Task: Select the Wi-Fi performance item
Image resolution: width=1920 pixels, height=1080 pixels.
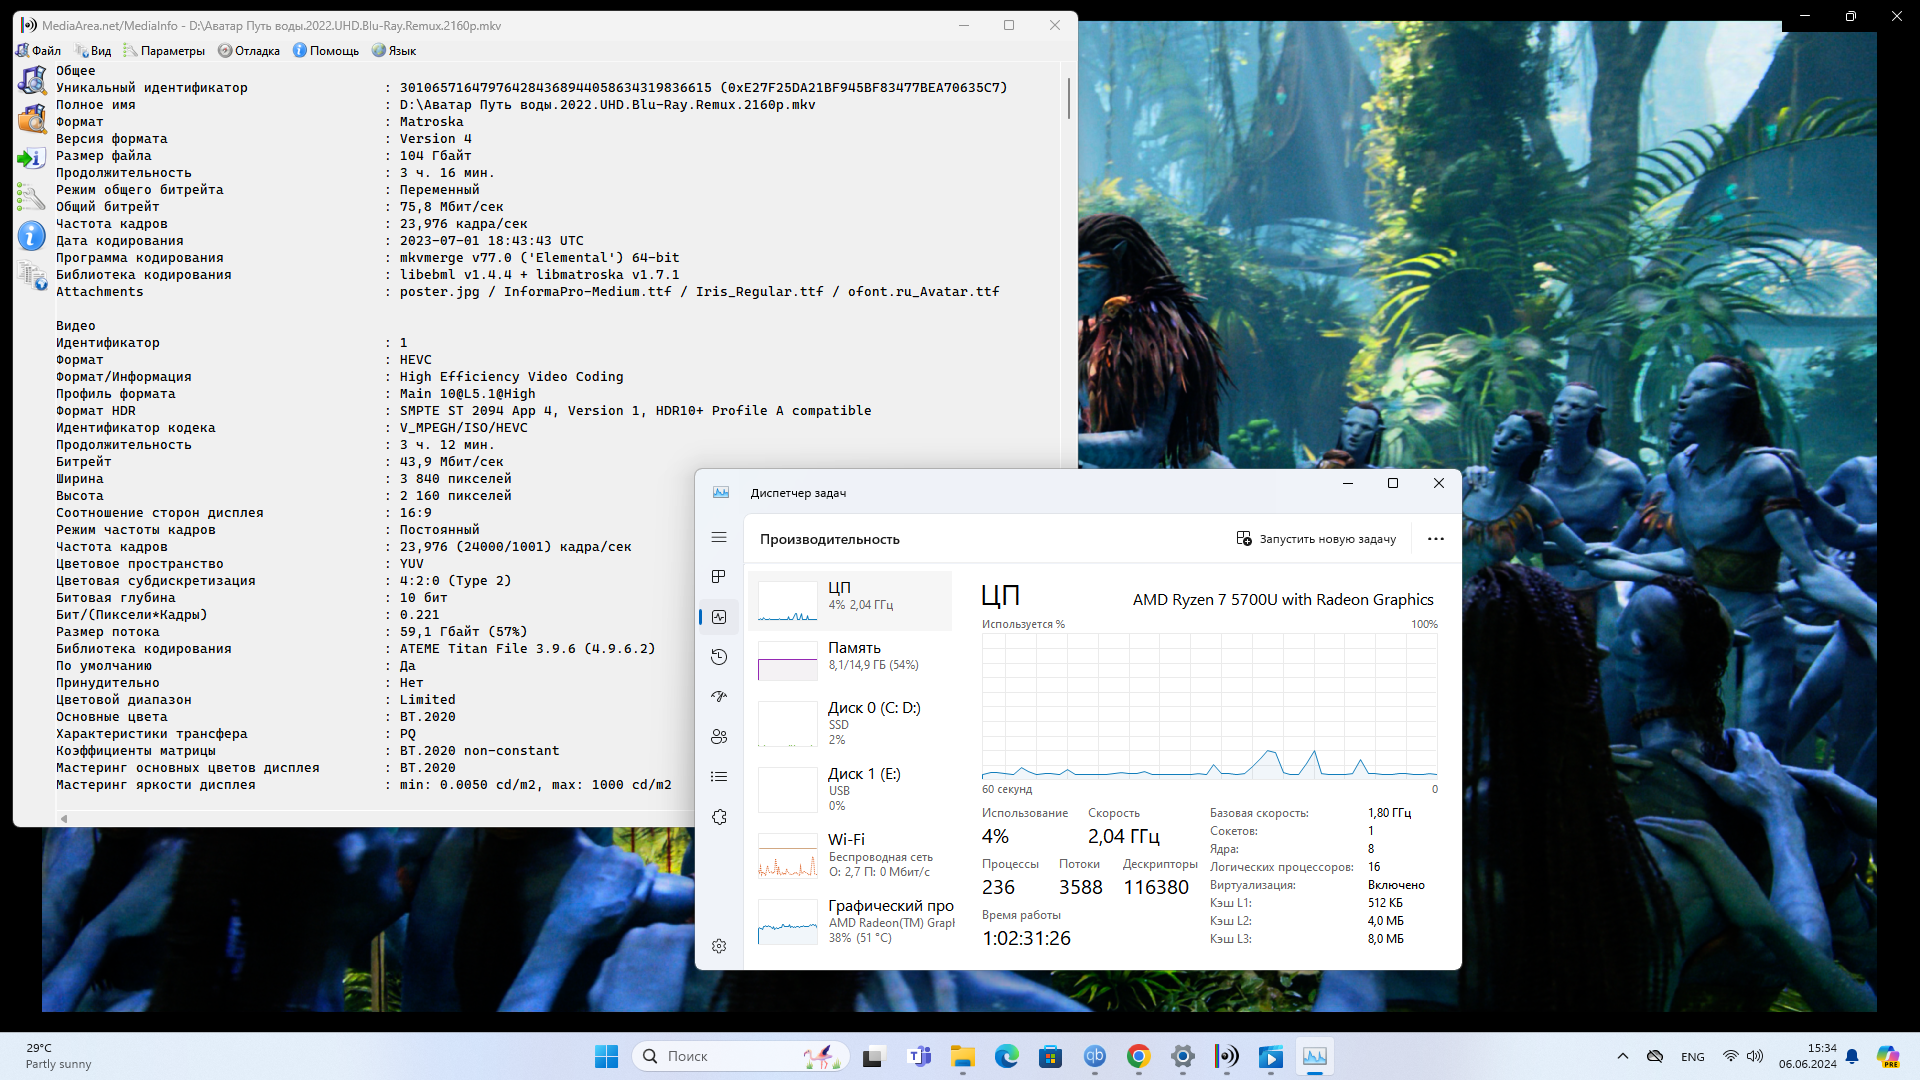Action: [850, 855]
